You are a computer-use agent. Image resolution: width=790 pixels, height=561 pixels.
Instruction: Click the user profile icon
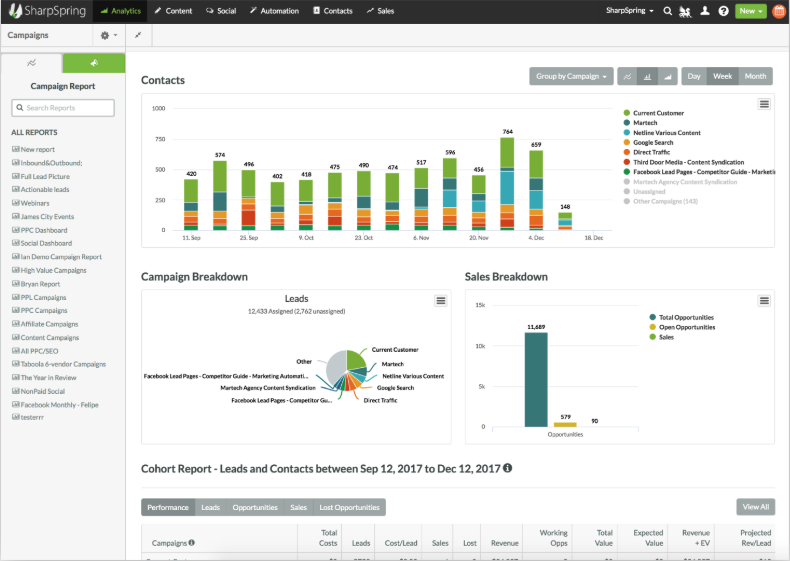click(x=705, y=11)
